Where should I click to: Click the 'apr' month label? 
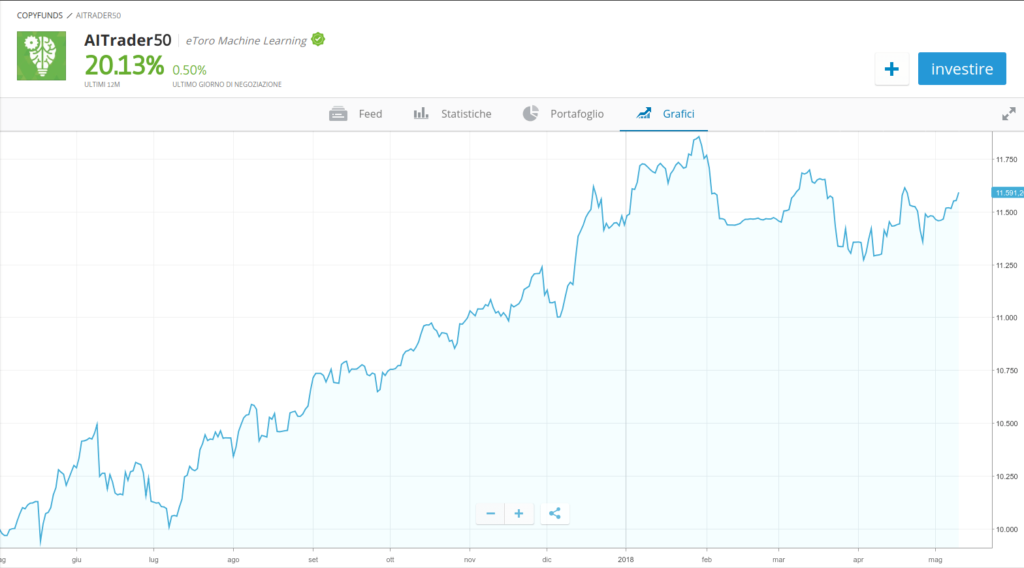tap(858, 560)
